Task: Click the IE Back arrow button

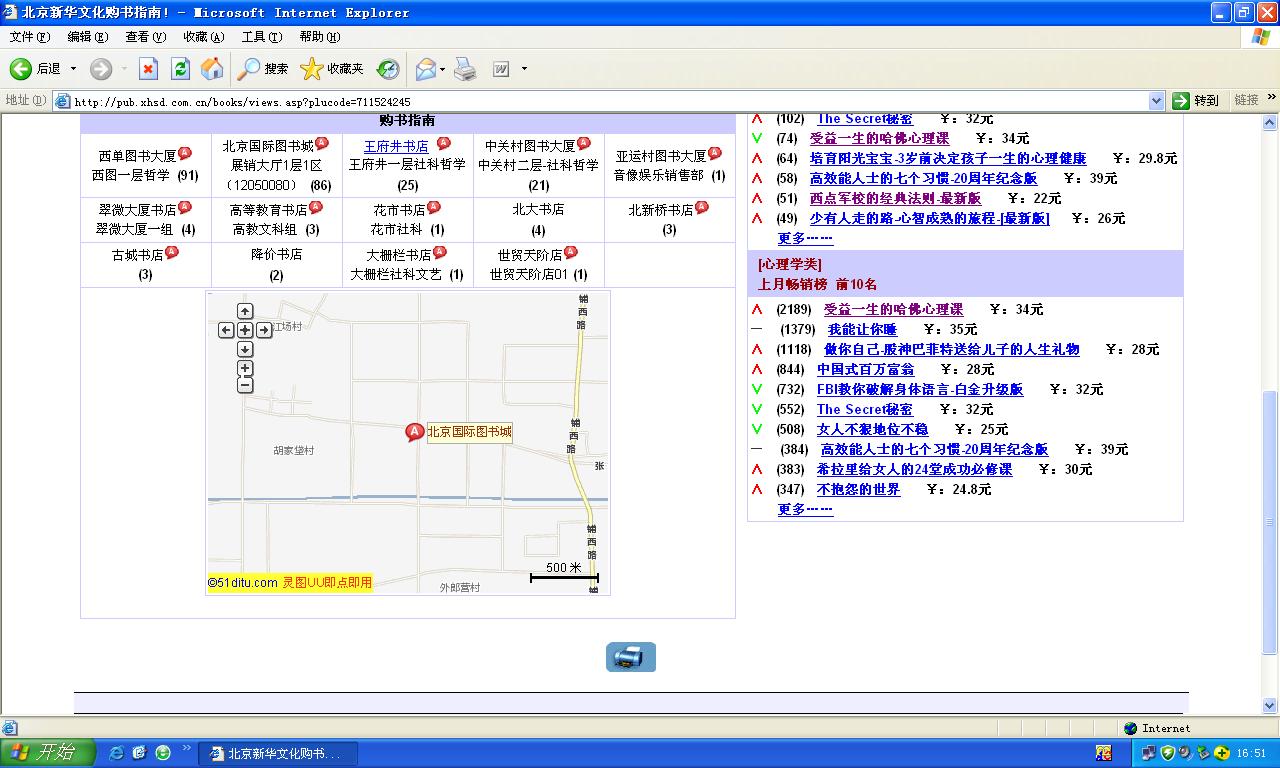Action: [x=21, y=69]
